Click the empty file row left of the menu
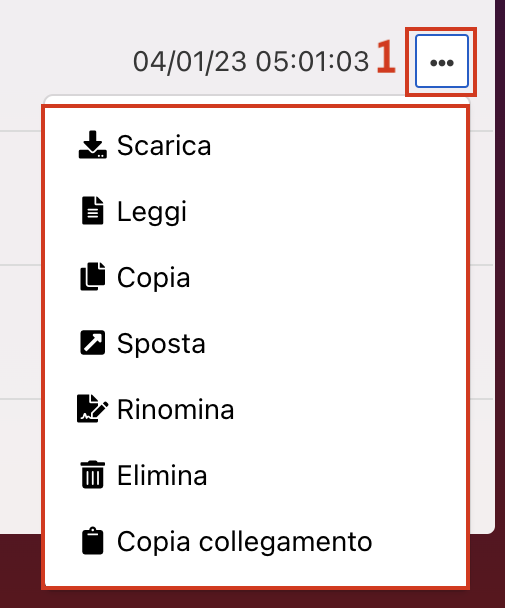Screen dimensions: 505x608 pos(20,198)
